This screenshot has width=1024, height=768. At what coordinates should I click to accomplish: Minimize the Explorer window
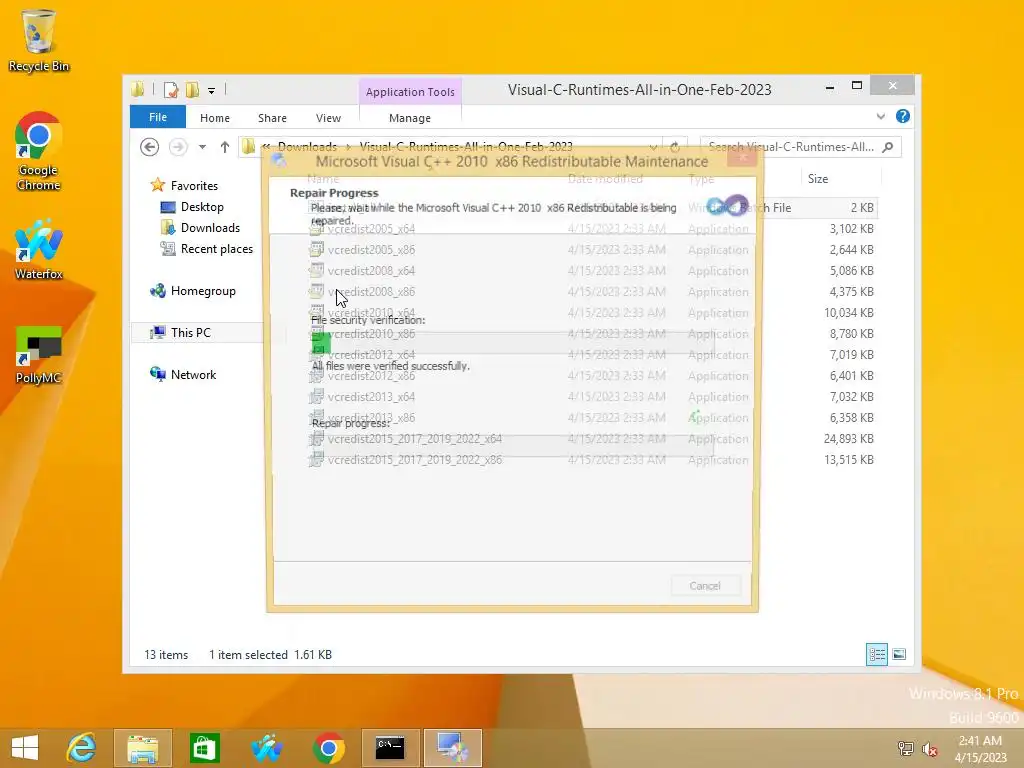click(830, 86)
